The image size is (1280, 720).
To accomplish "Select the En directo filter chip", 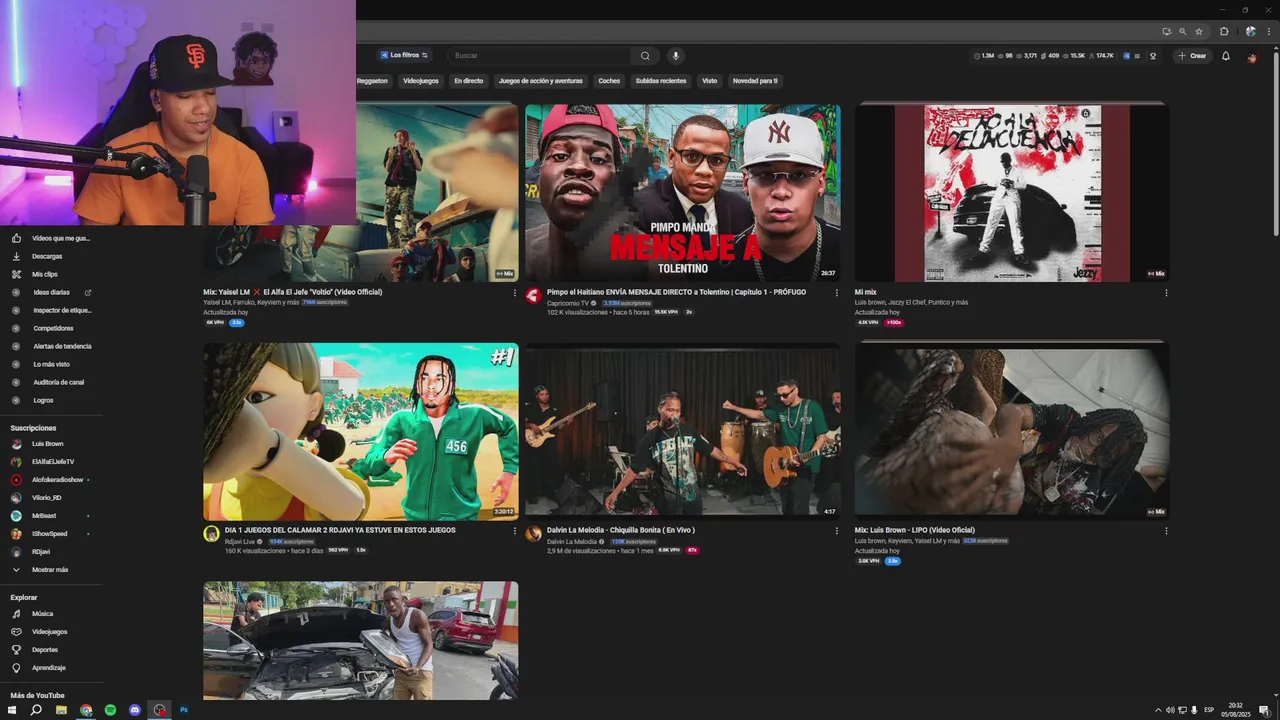I will pos(469,81).
